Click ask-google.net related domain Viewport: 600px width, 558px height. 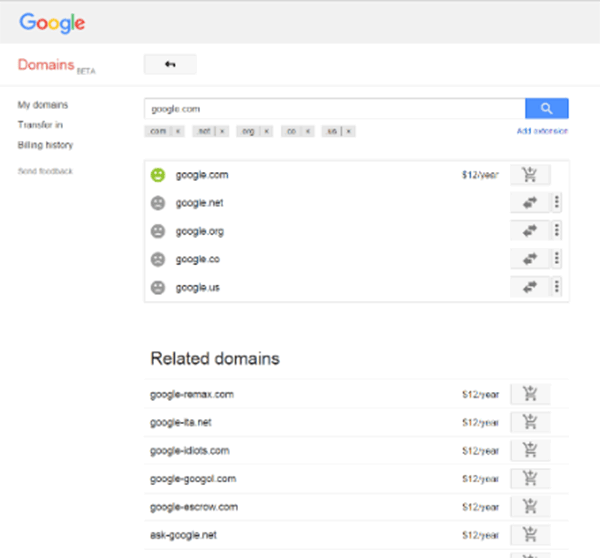[x=183, y=535]
